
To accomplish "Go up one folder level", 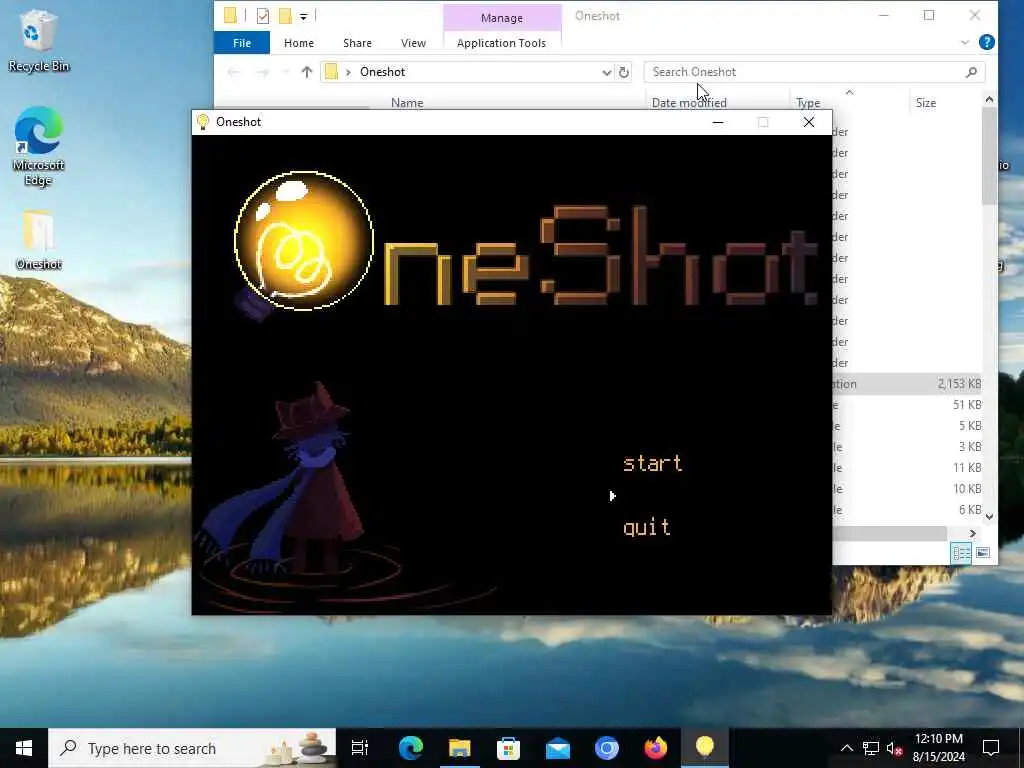I will pos(306,72).
